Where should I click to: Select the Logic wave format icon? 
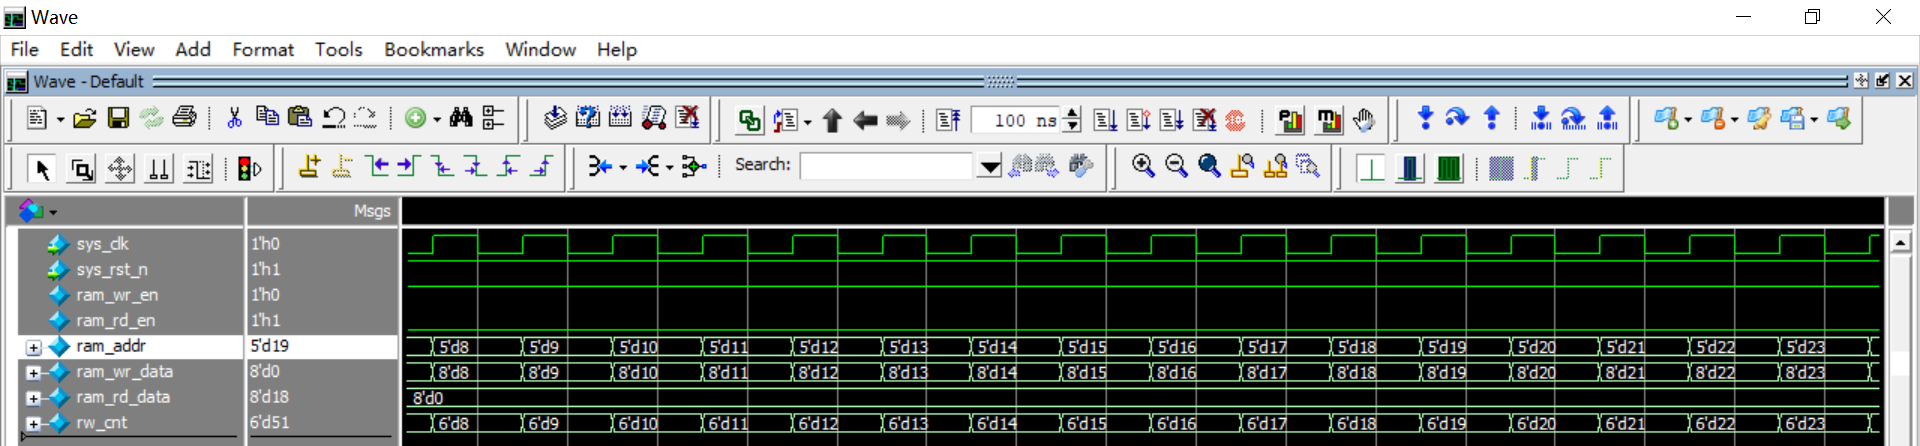point(1410,168)
